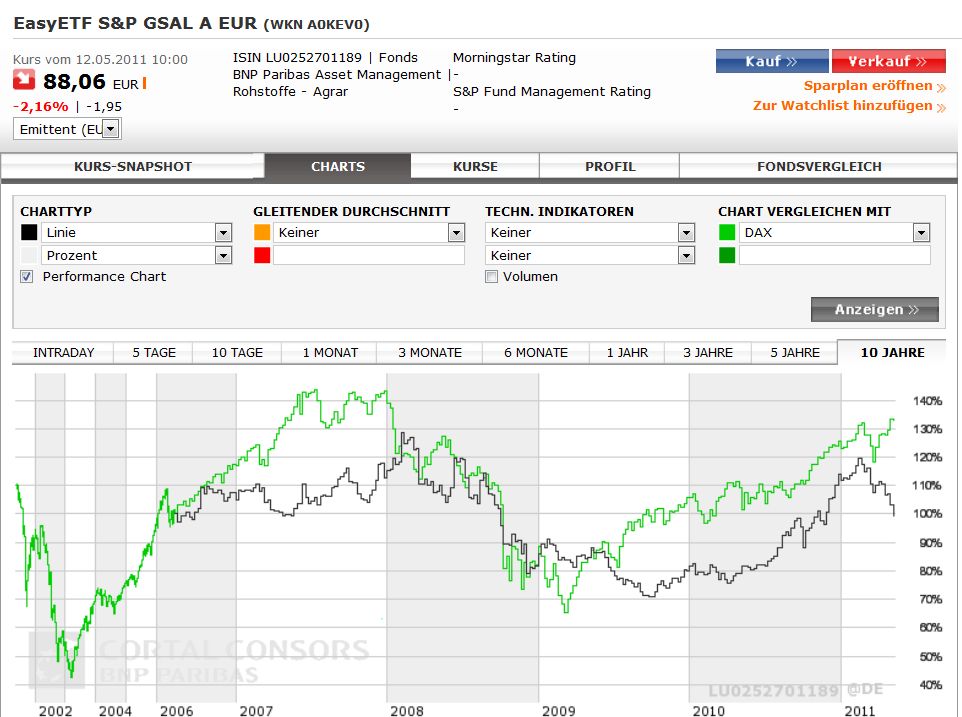Click the 140% label on chart axis
962x717 pixels.
pos(927,401)
